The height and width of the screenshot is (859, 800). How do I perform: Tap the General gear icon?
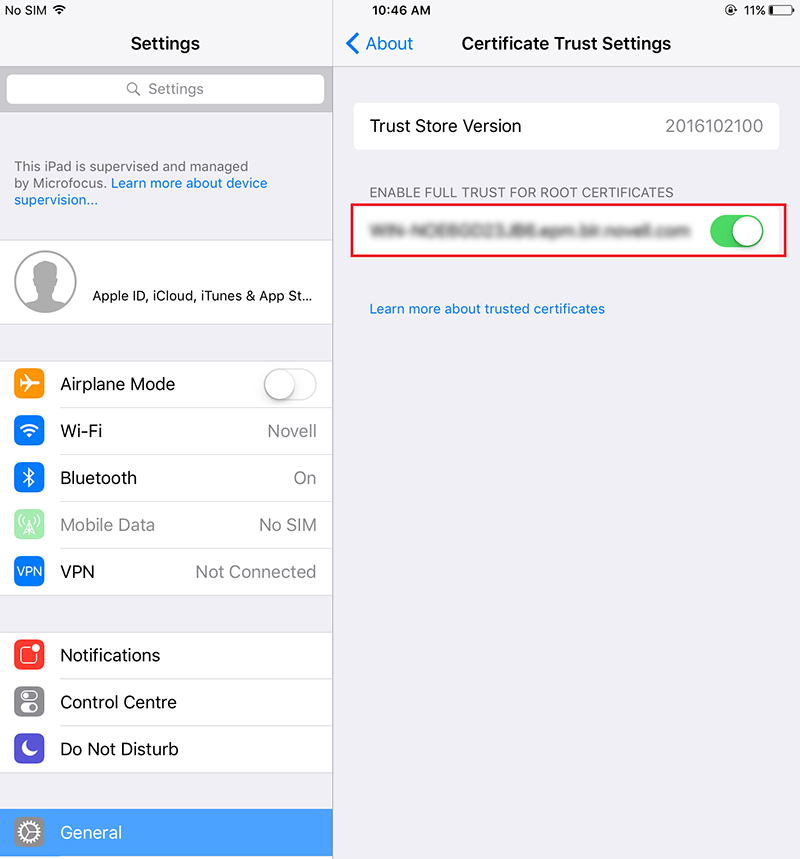tap(29, 832)
